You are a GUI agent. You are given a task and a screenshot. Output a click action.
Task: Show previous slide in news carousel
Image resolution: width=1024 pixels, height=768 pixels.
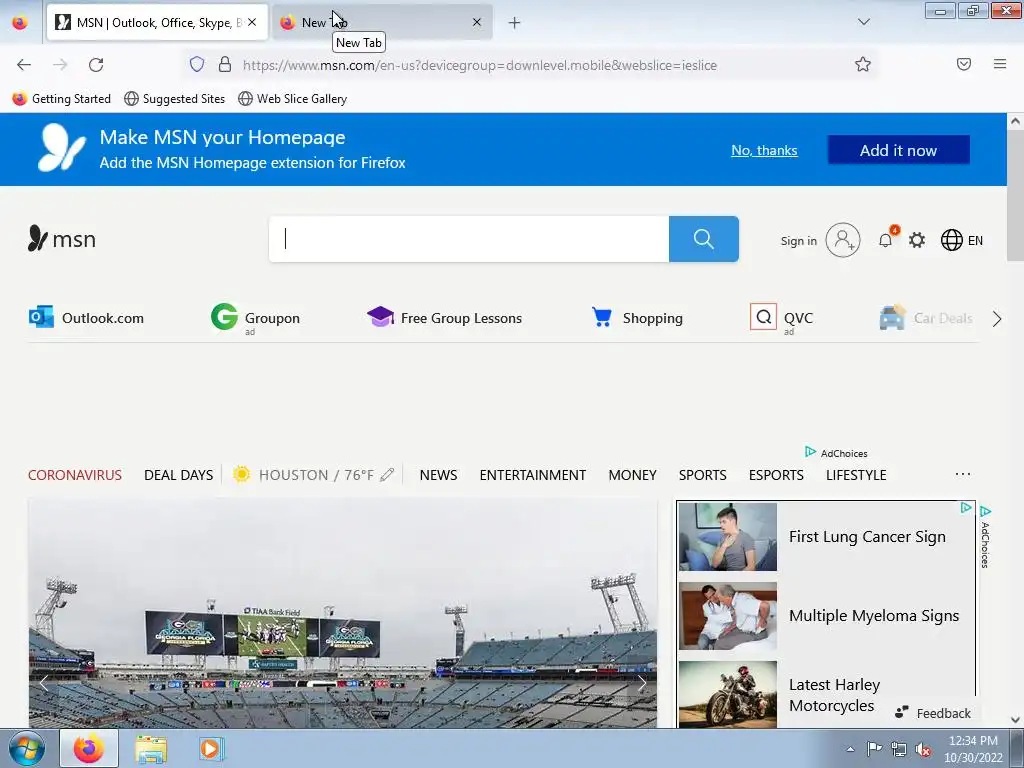44,683
